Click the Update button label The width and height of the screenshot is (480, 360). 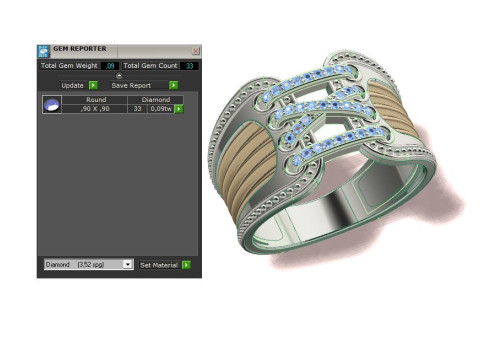(x=72, y=85)
